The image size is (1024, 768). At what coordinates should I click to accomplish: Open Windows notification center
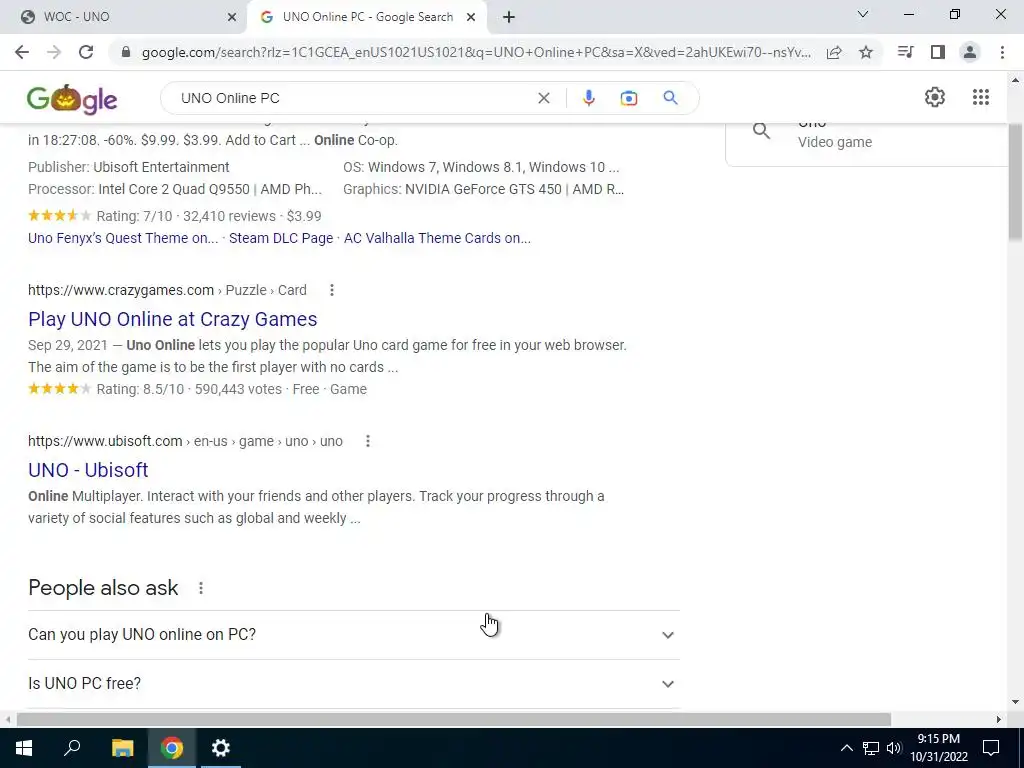click(x=991, y=748)
